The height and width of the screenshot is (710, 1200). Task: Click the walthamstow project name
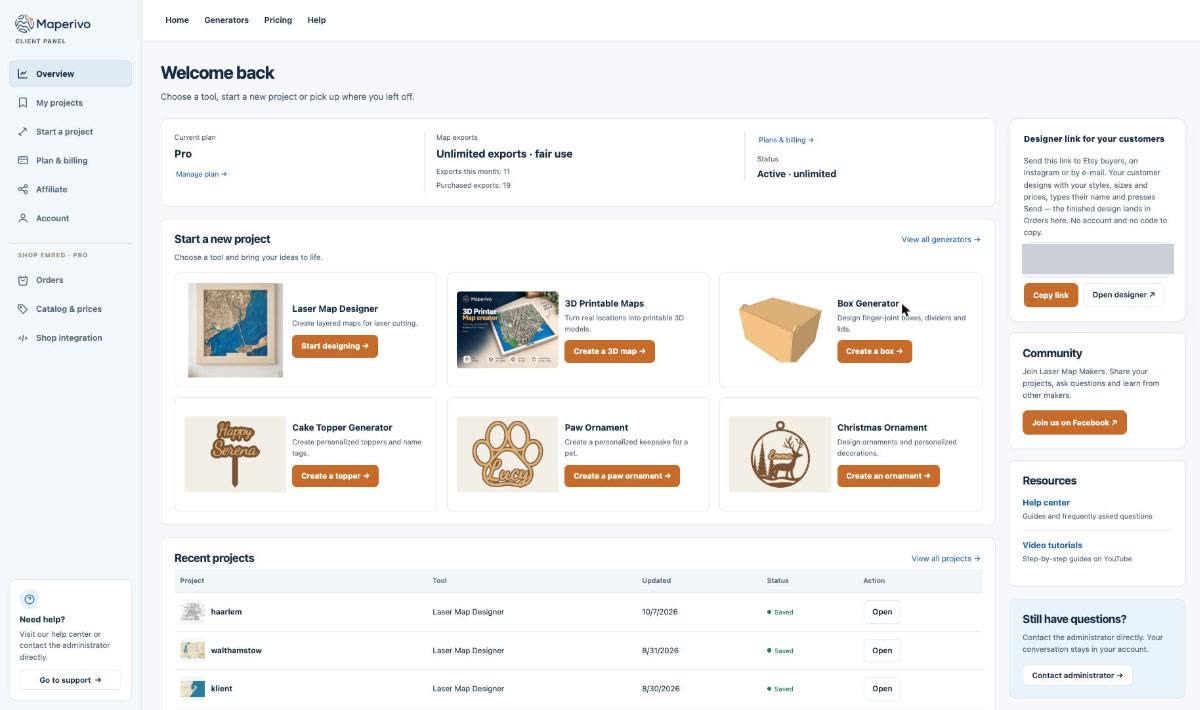click(236, 651)
